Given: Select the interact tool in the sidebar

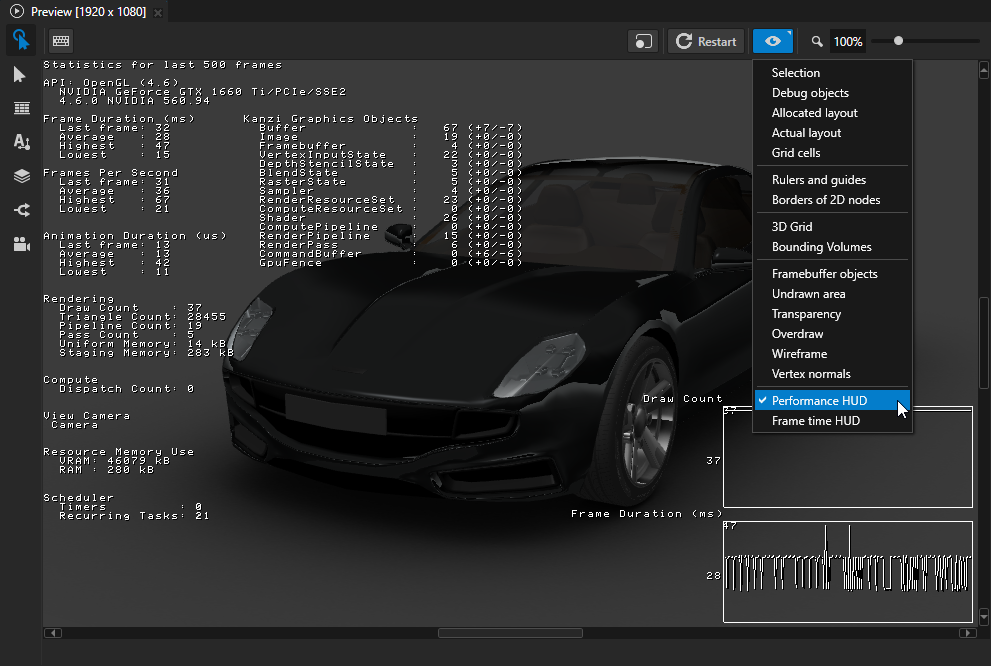Looking at the screenshot, I should (20, 40).
